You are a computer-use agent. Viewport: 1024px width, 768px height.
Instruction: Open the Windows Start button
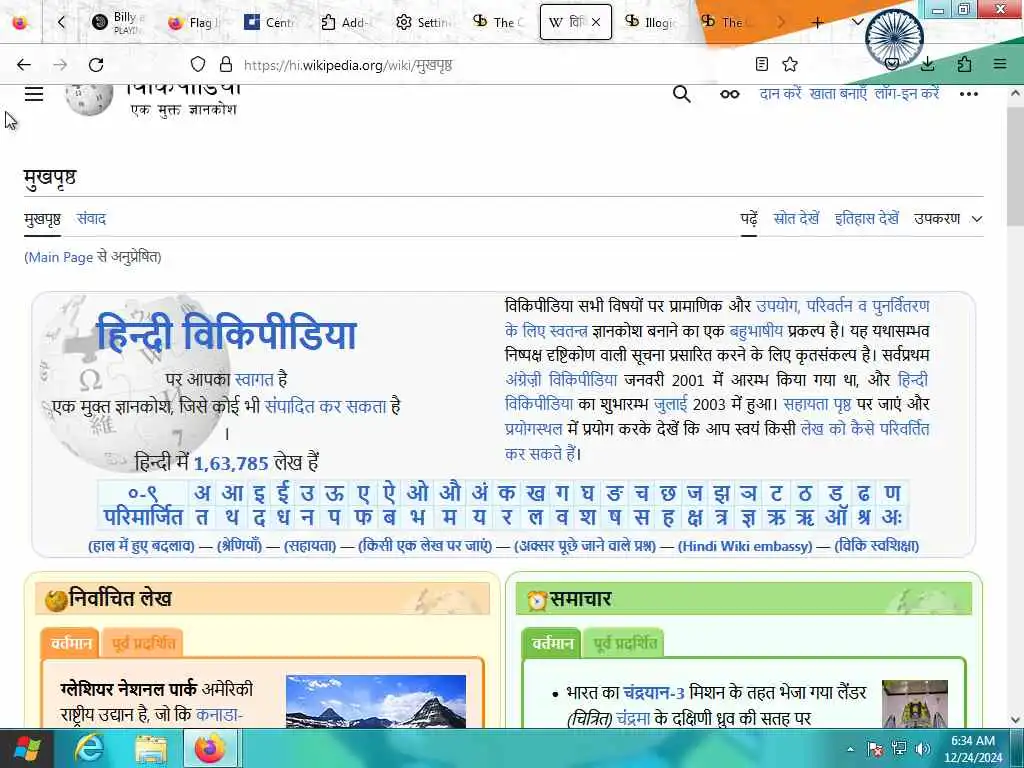(27, 748)
